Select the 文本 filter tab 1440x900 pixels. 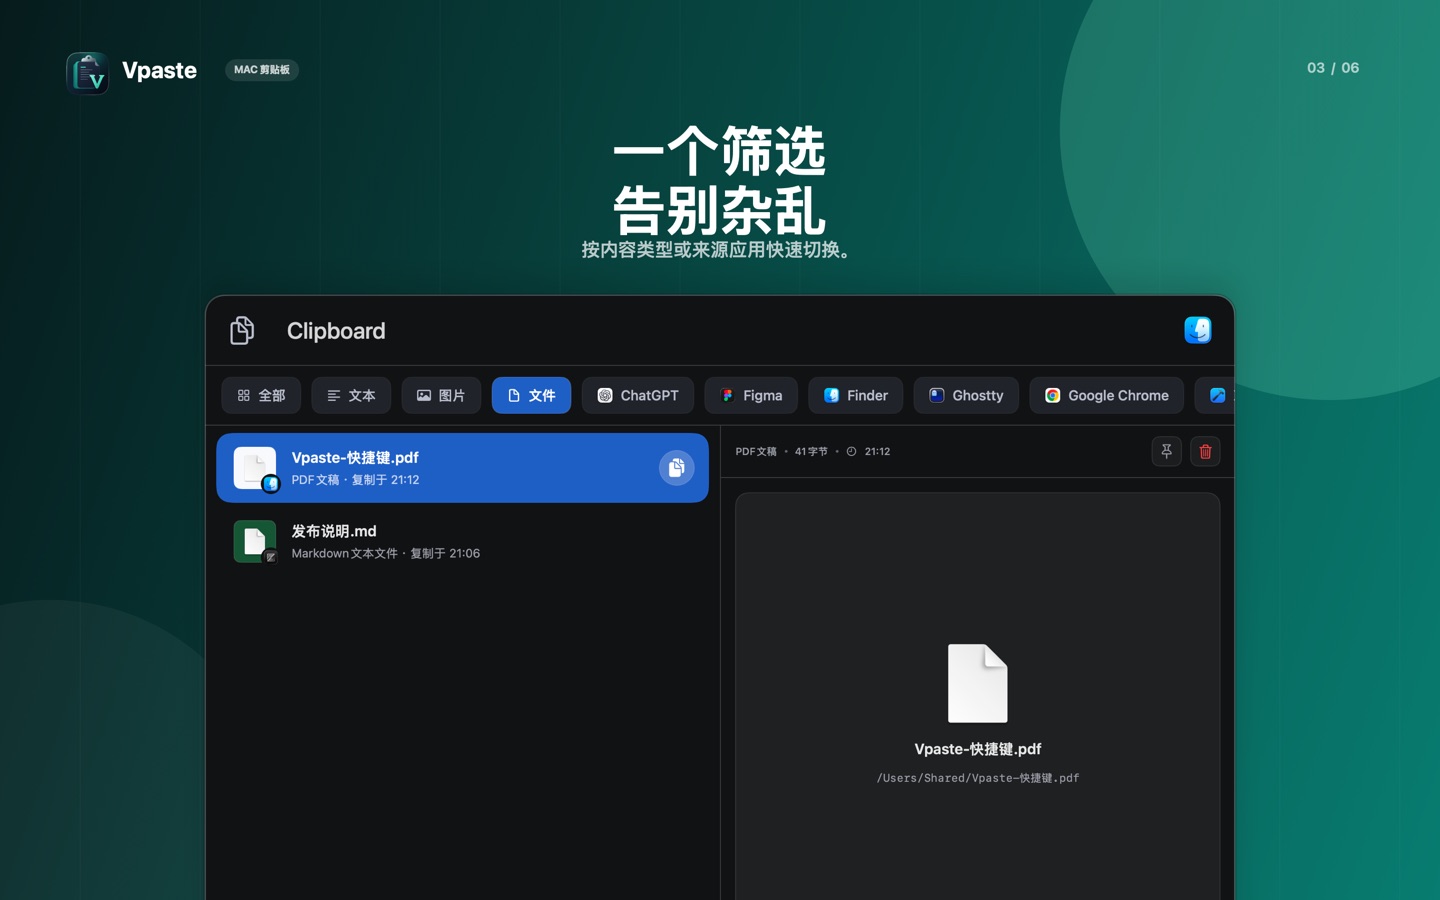coord(351,395)
